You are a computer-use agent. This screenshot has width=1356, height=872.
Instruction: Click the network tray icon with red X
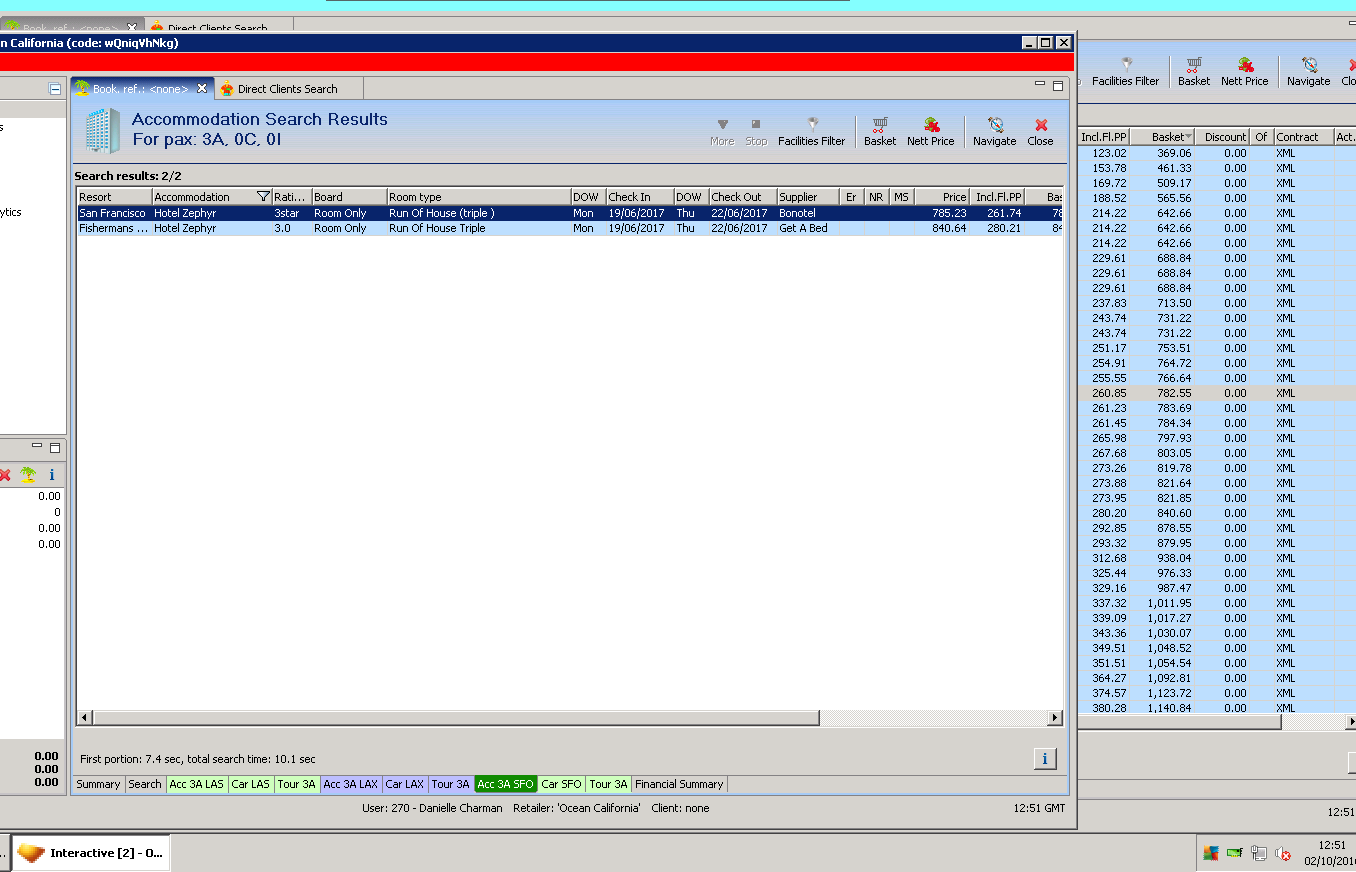pos(1285,853)
